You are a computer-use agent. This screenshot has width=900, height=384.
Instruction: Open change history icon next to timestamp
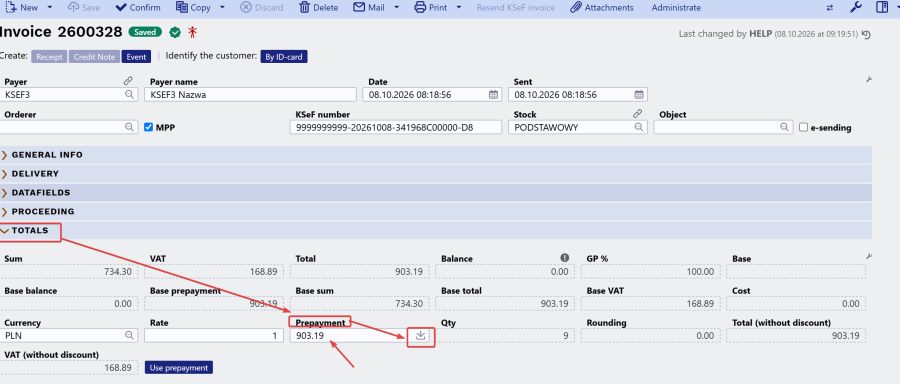(866, 34)
